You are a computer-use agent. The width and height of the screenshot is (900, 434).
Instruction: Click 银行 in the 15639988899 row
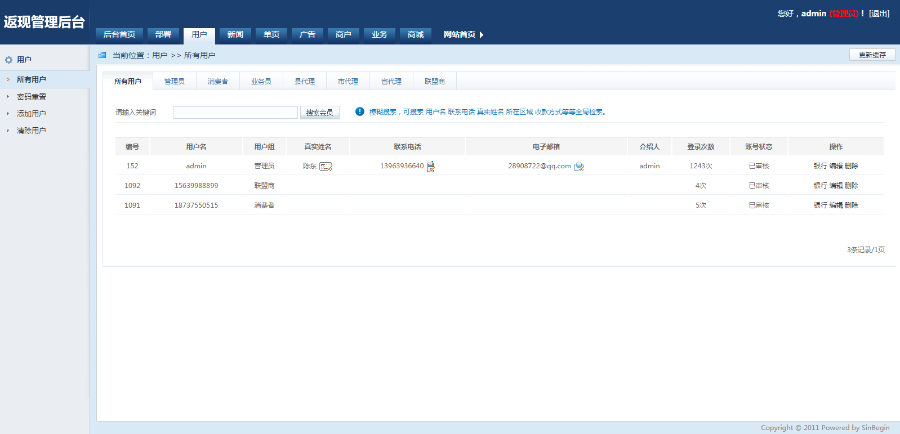[820, 185]
